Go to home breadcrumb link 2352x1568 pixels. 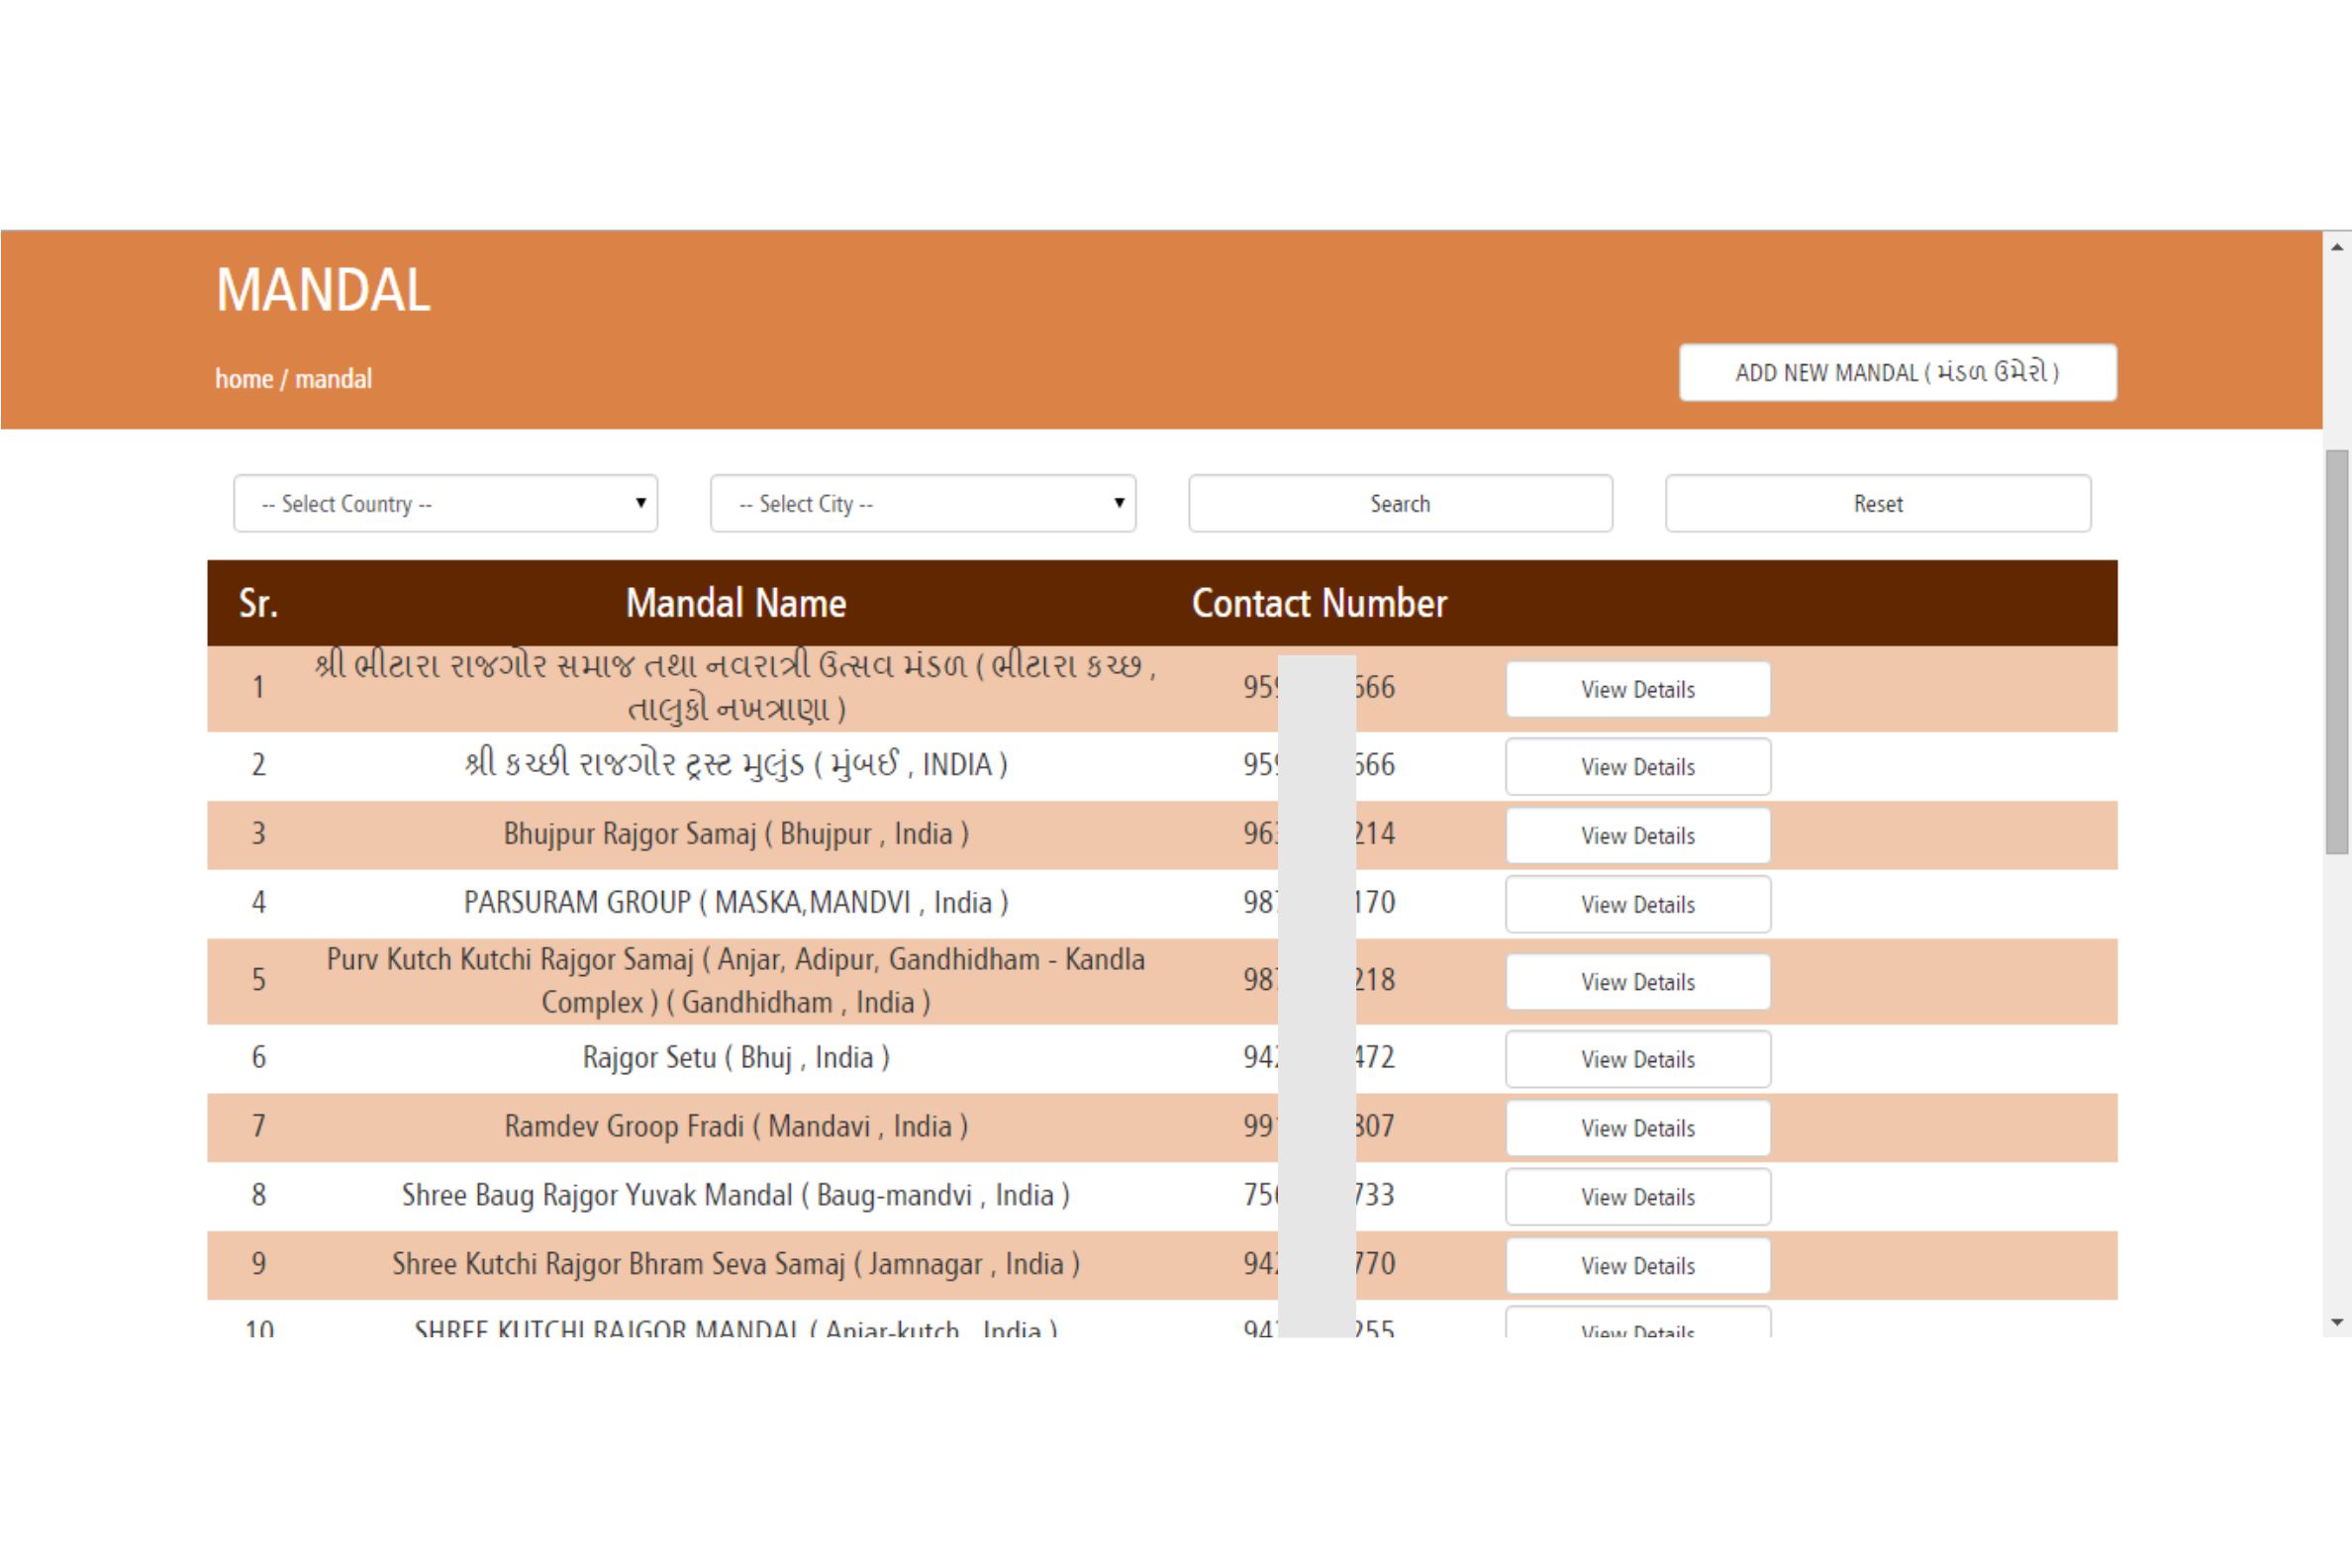(x=244, y=379)
